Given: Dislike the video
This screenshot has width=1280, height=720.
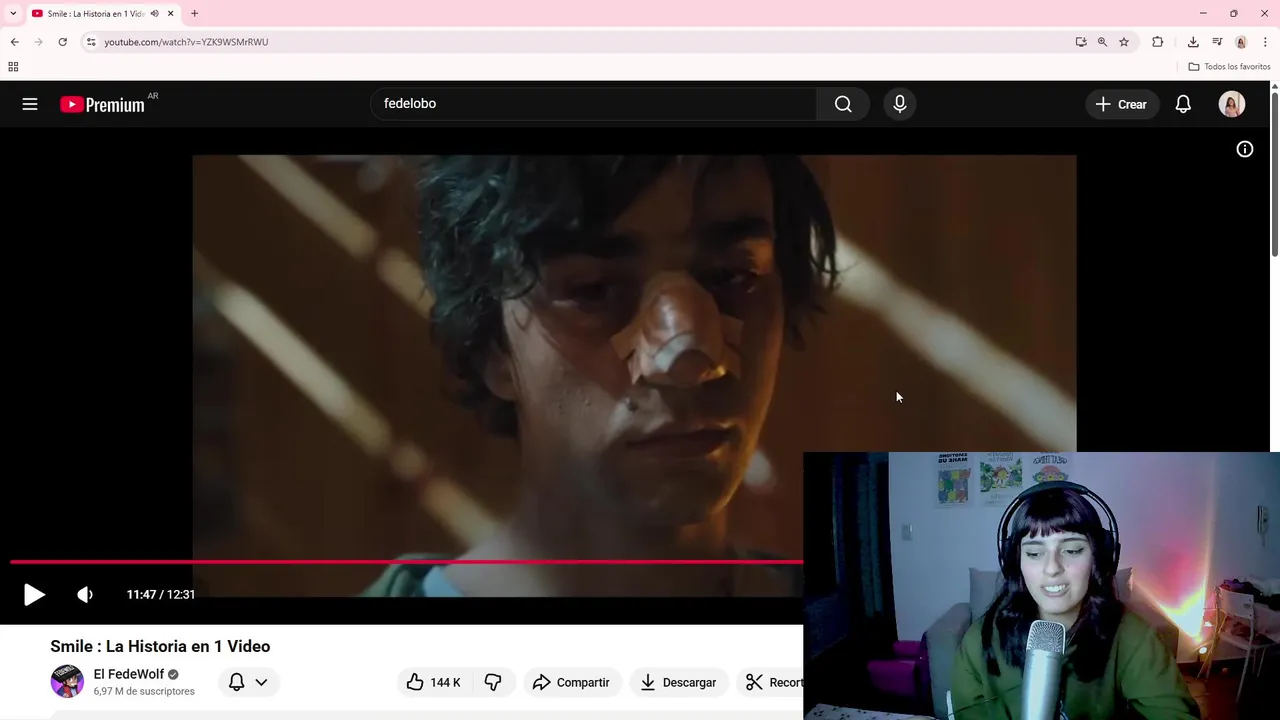Looking at the screenshot, I should click(493, 682).
